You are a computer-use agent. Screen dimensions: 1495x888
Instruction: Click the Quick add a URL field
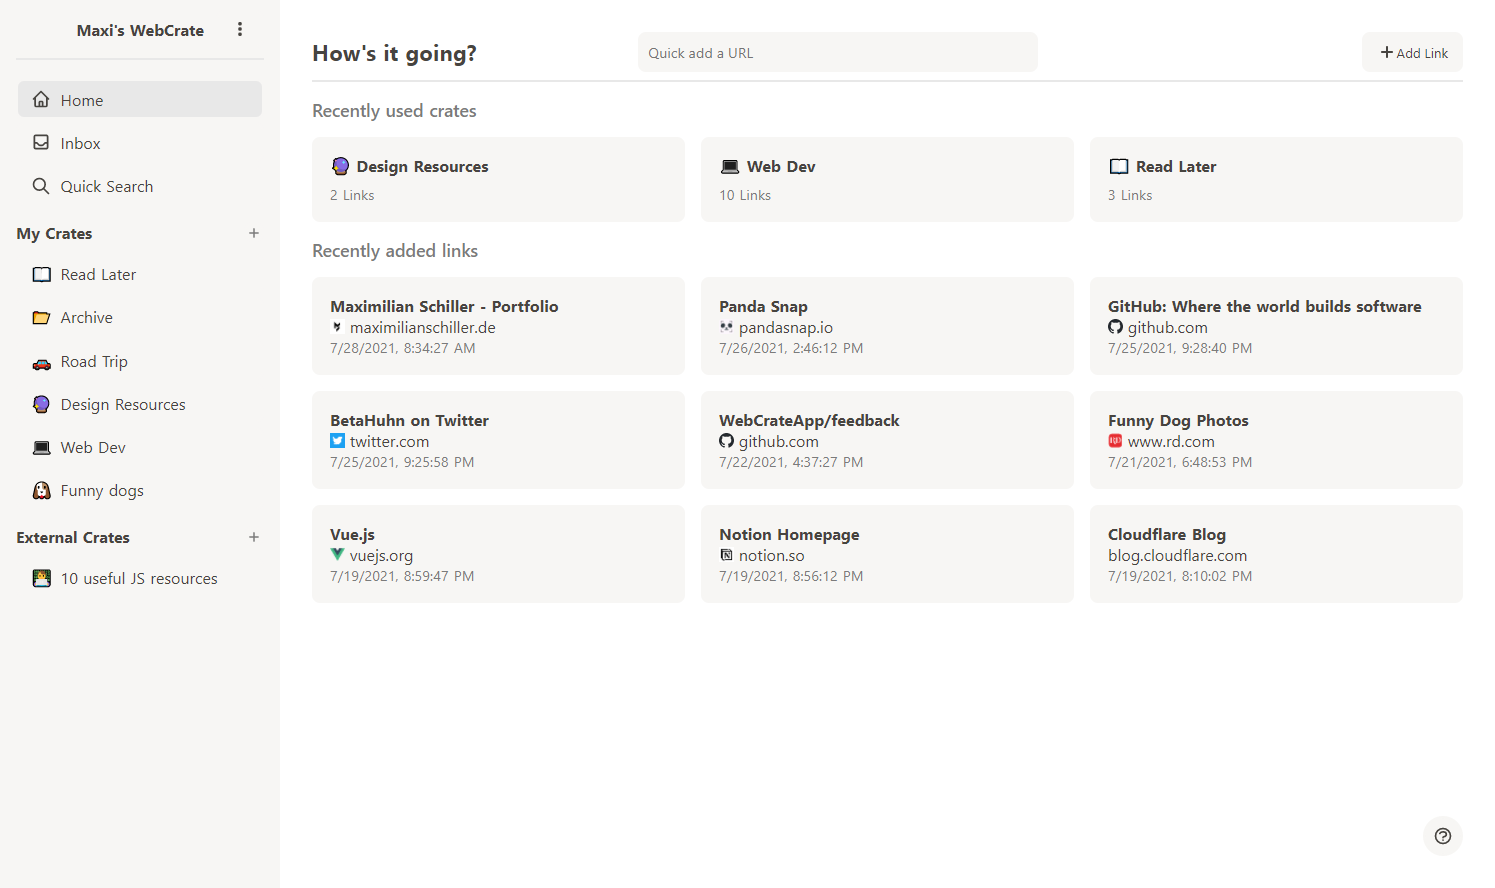point(837,52)
